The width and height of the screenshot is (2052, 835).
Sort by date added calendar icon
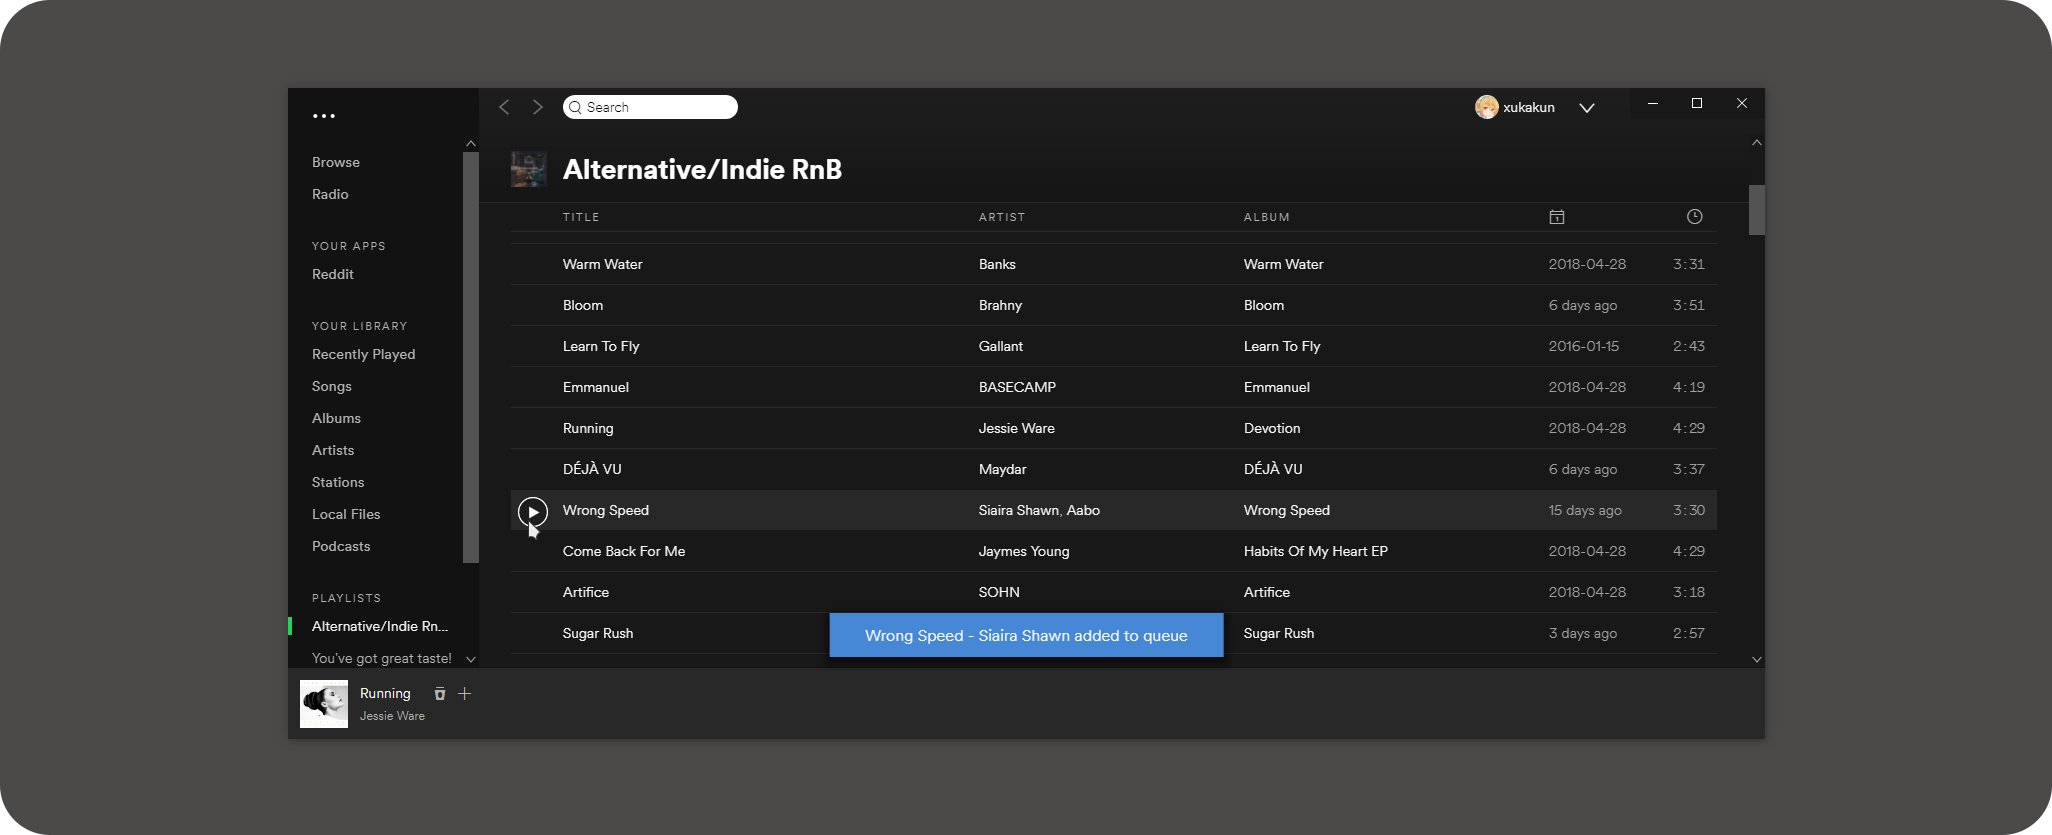click(x=1556, y=217)
